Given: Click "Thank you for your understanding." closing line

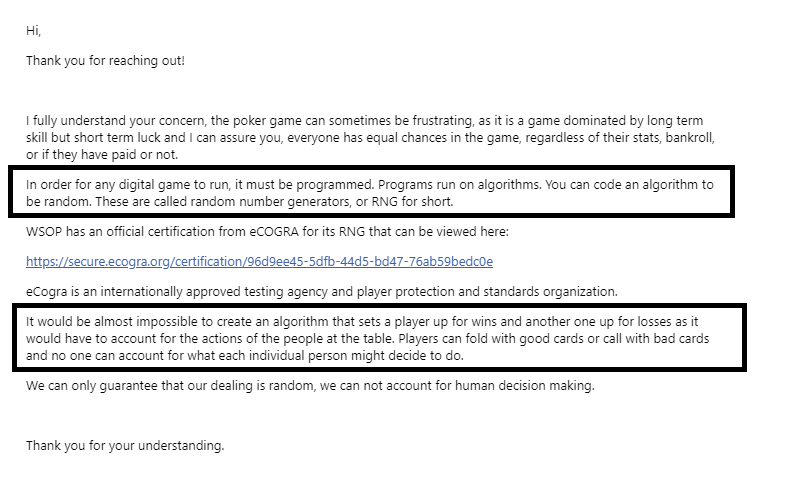Looking at the screenshot, I should [125, 446].
